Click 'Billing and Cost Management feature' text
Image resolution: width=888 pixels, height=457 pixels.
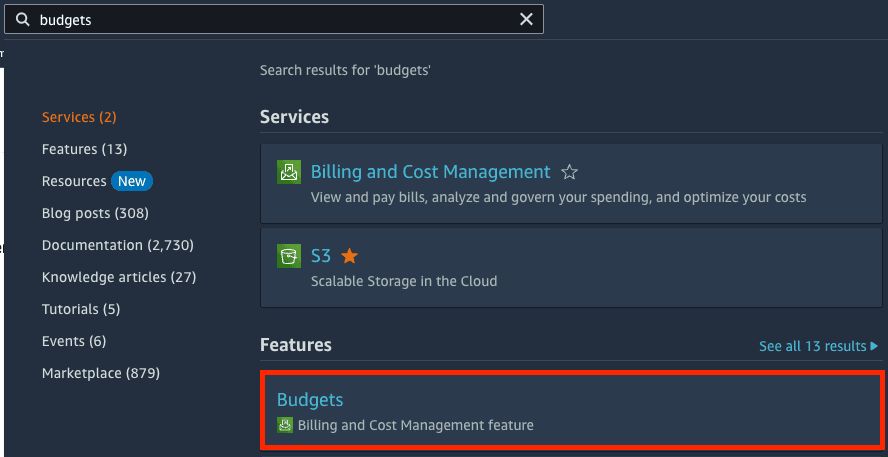coord(416,425)
